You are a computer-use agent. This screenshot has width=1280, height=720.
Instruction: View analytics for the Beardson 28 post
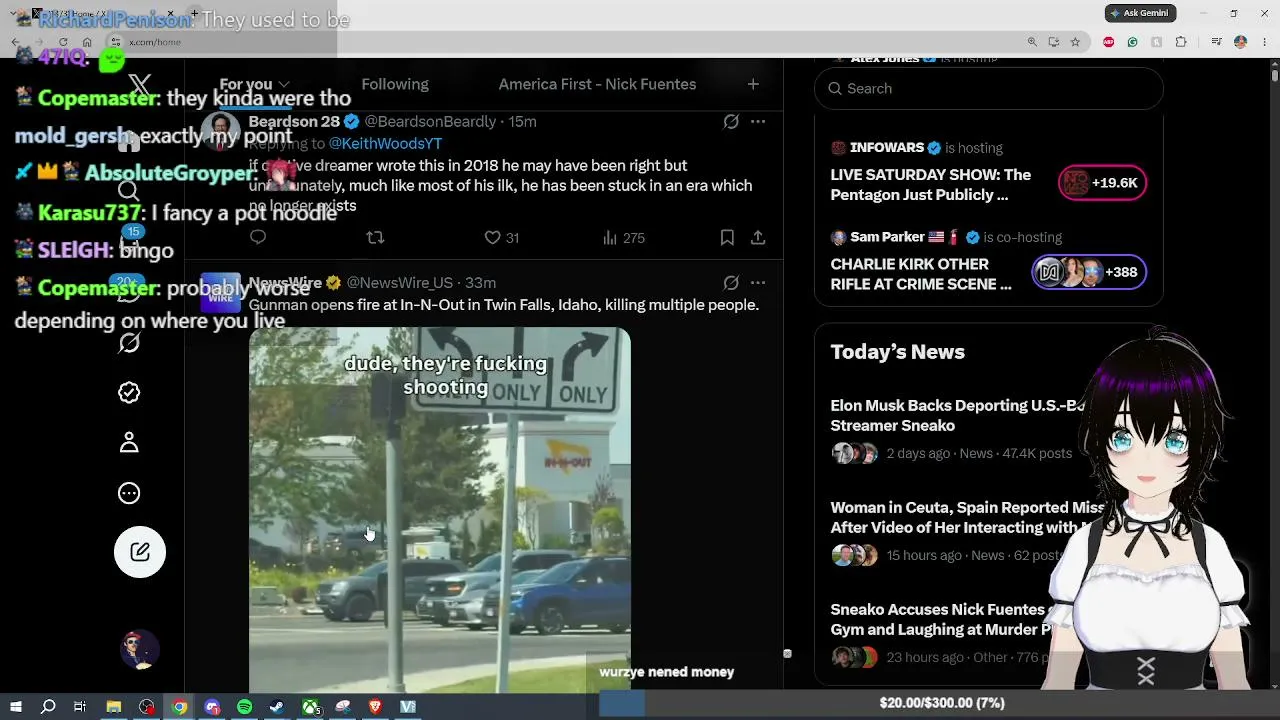coord(624,238)
